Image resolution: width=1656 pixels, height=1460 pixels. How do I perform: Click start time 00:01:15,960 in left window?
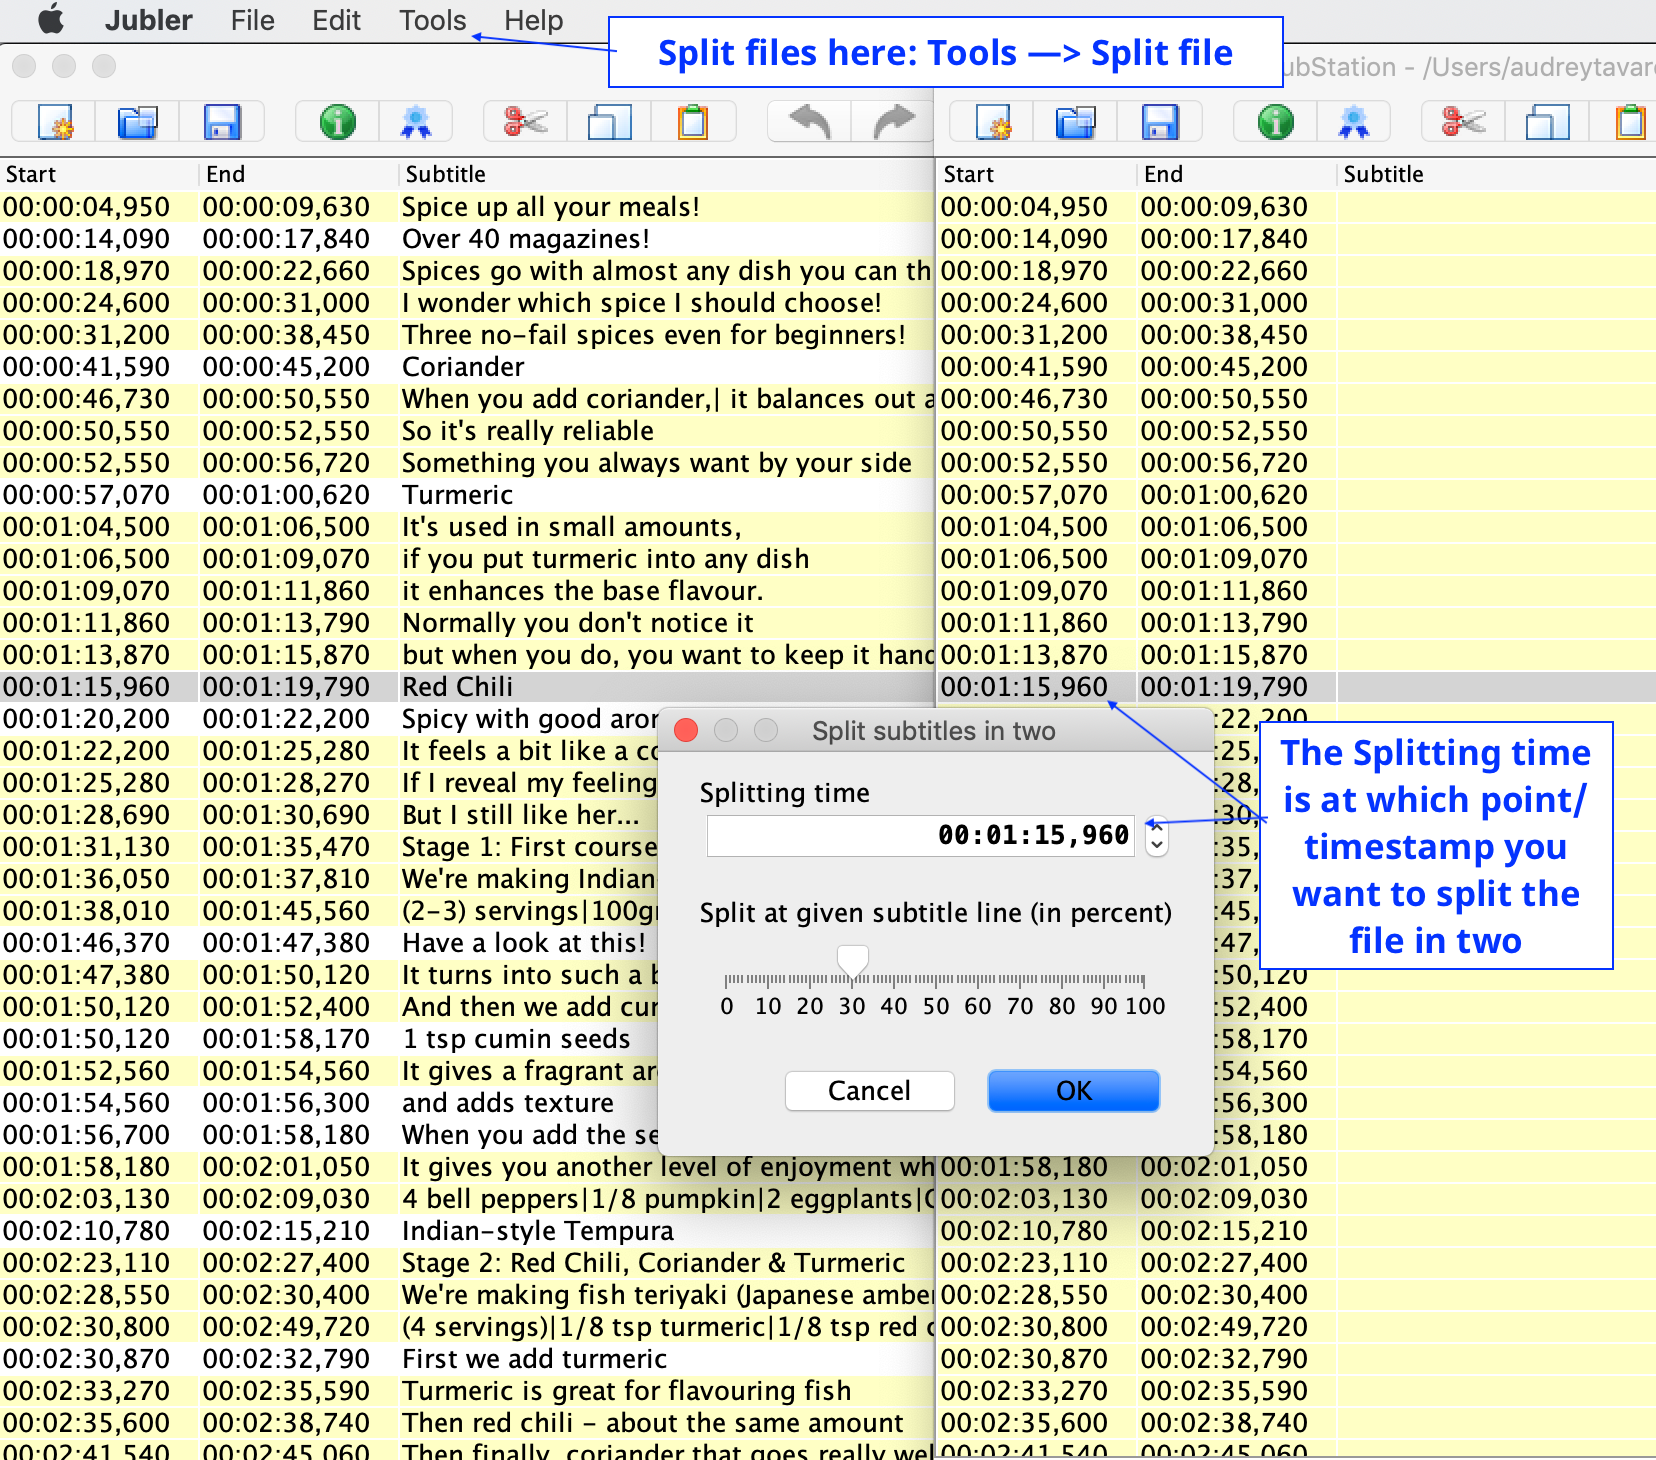(x=86, y=687)
